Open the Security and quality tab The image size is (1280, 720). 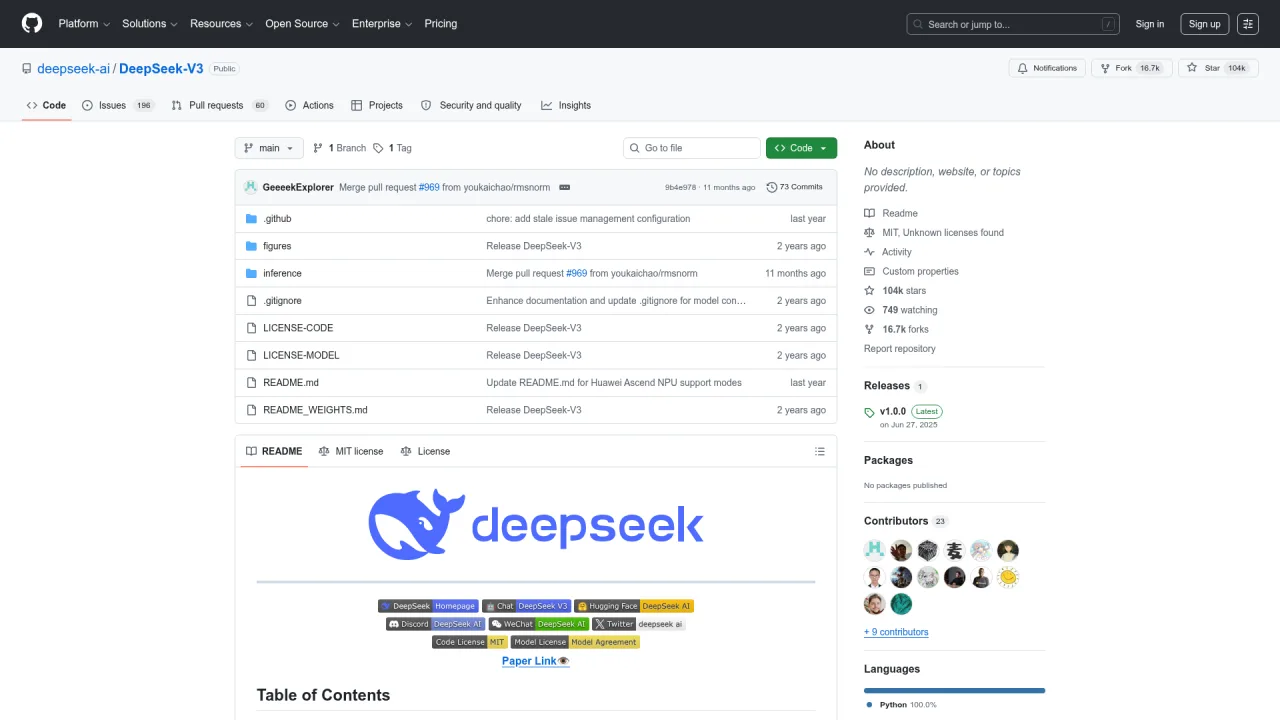(x=471, y=105)
